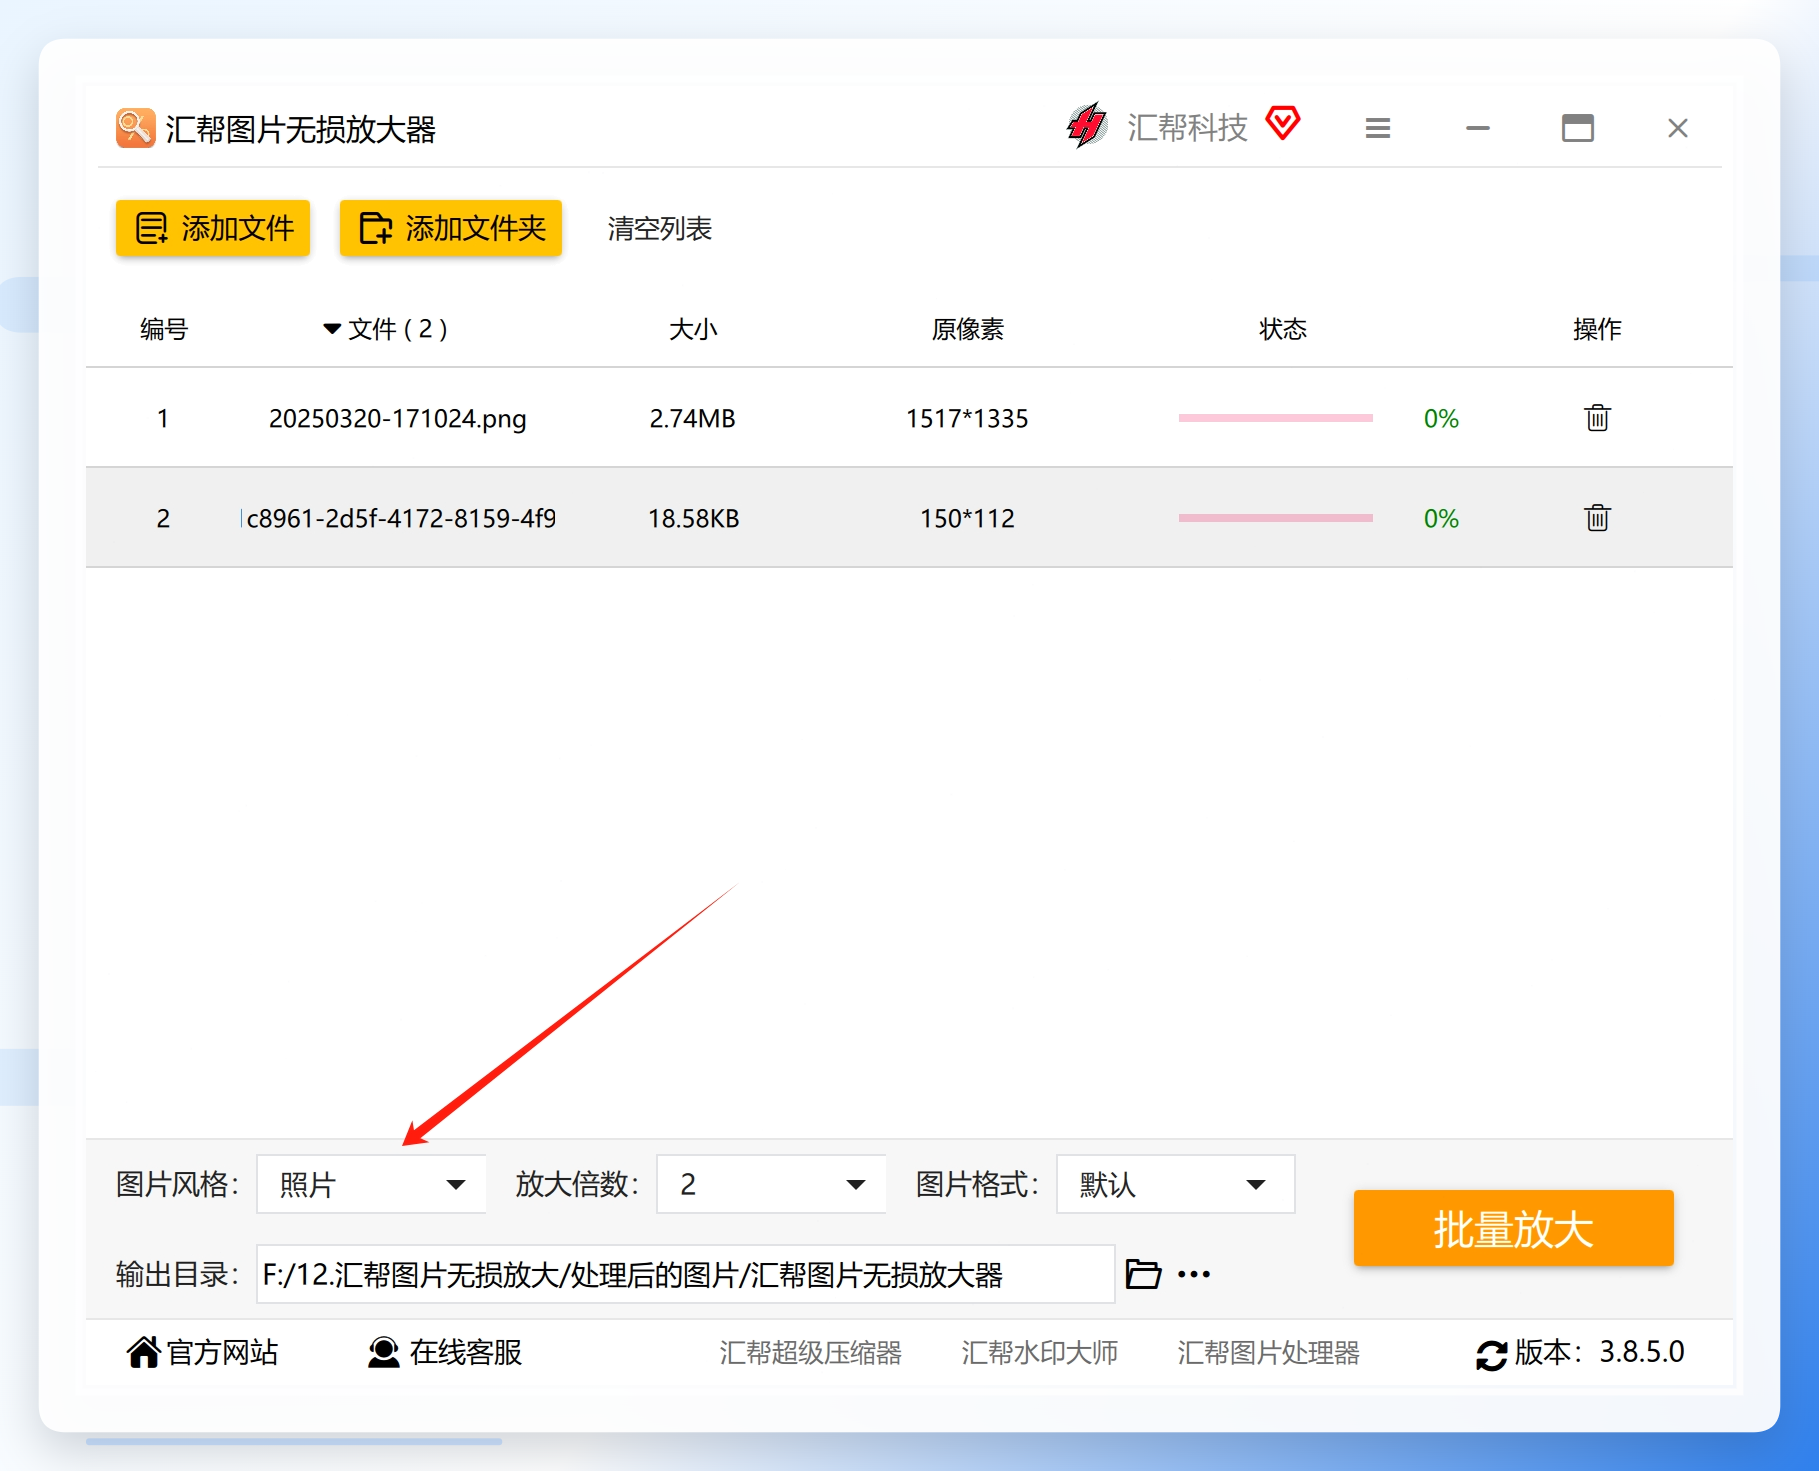Open 汇帮超级压缩器 link
This screenshot has height=1471, width=1819.
[810, 1352]
